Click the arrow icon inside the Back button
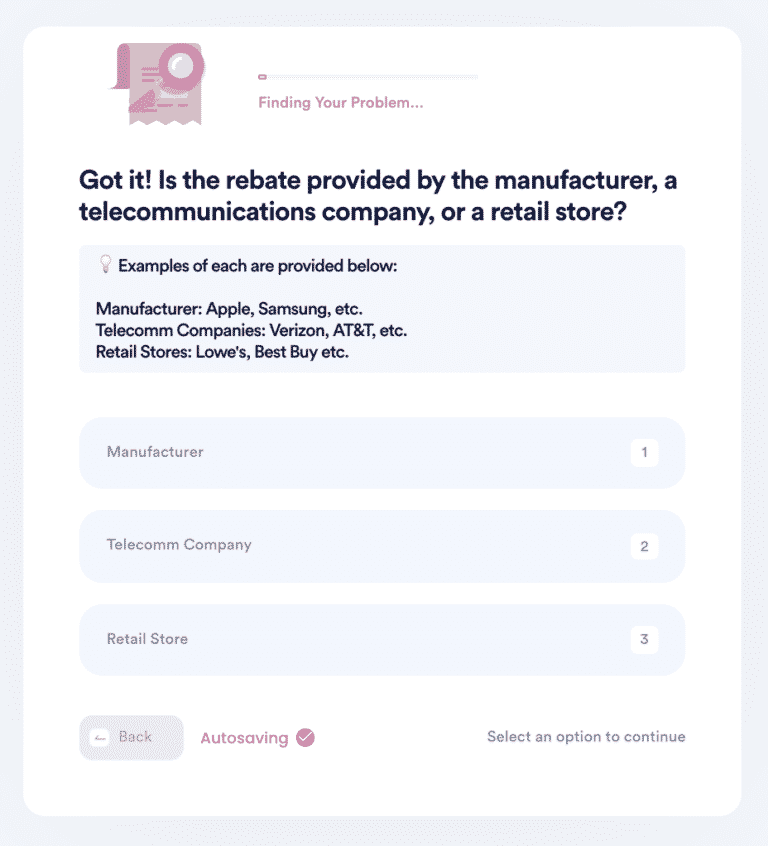The image size is (768, 846). pyautogui.click(x=100, y=738)
